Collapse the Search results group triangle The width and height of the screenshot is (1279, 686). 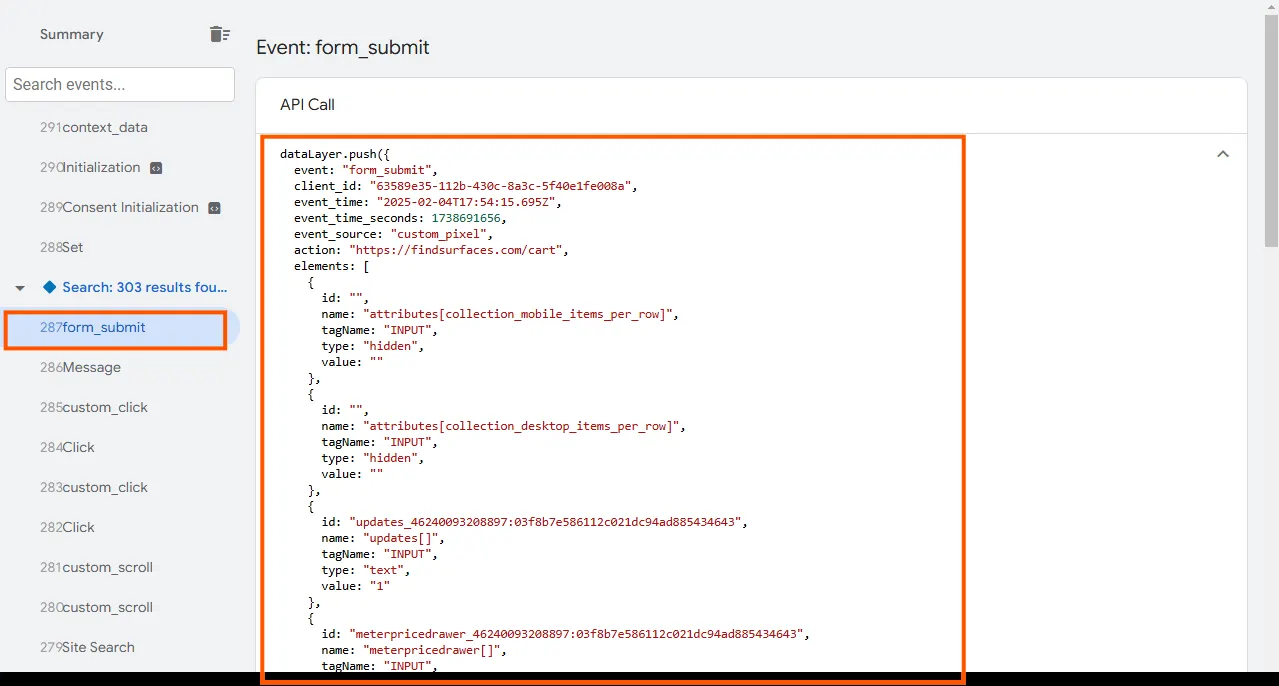point(20,288)
